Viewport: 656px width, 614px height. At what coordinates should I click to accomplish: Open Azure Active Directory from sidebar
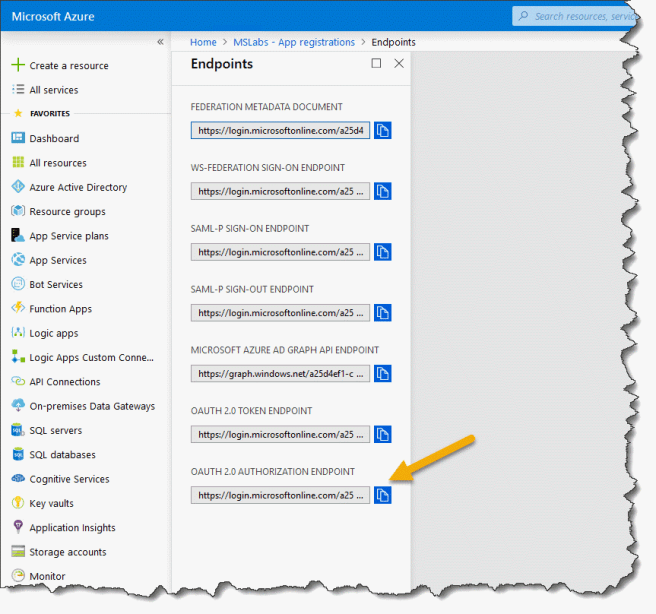[x=78, y=187]
